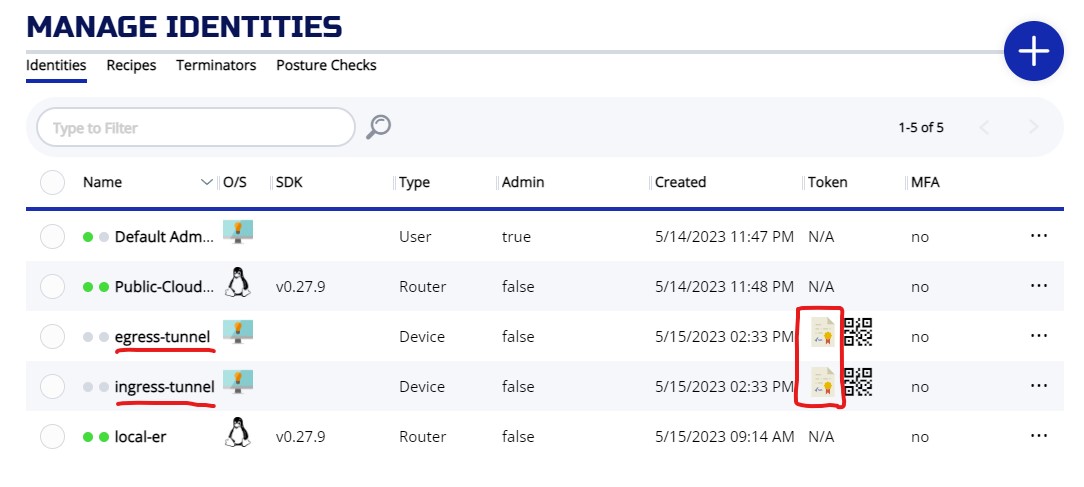
Task: Switch to the Posture Checks tab
Action: [326, 65]
